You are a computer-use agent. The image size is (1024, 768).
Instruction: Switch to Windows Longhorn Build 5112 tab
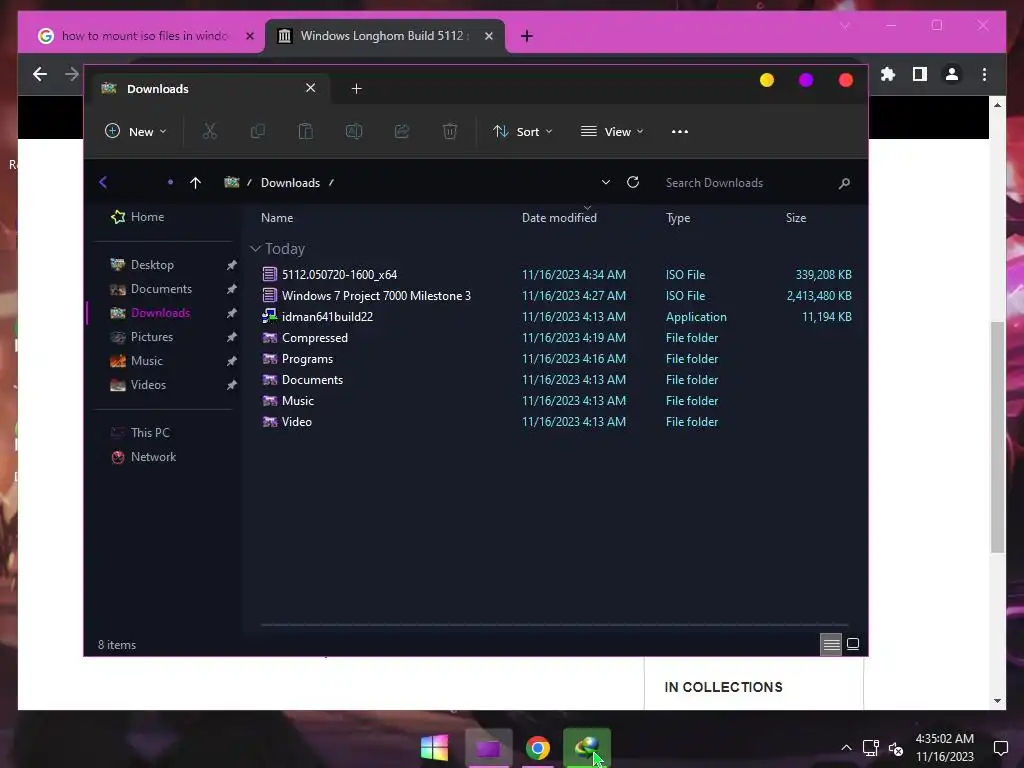(385, 35)
